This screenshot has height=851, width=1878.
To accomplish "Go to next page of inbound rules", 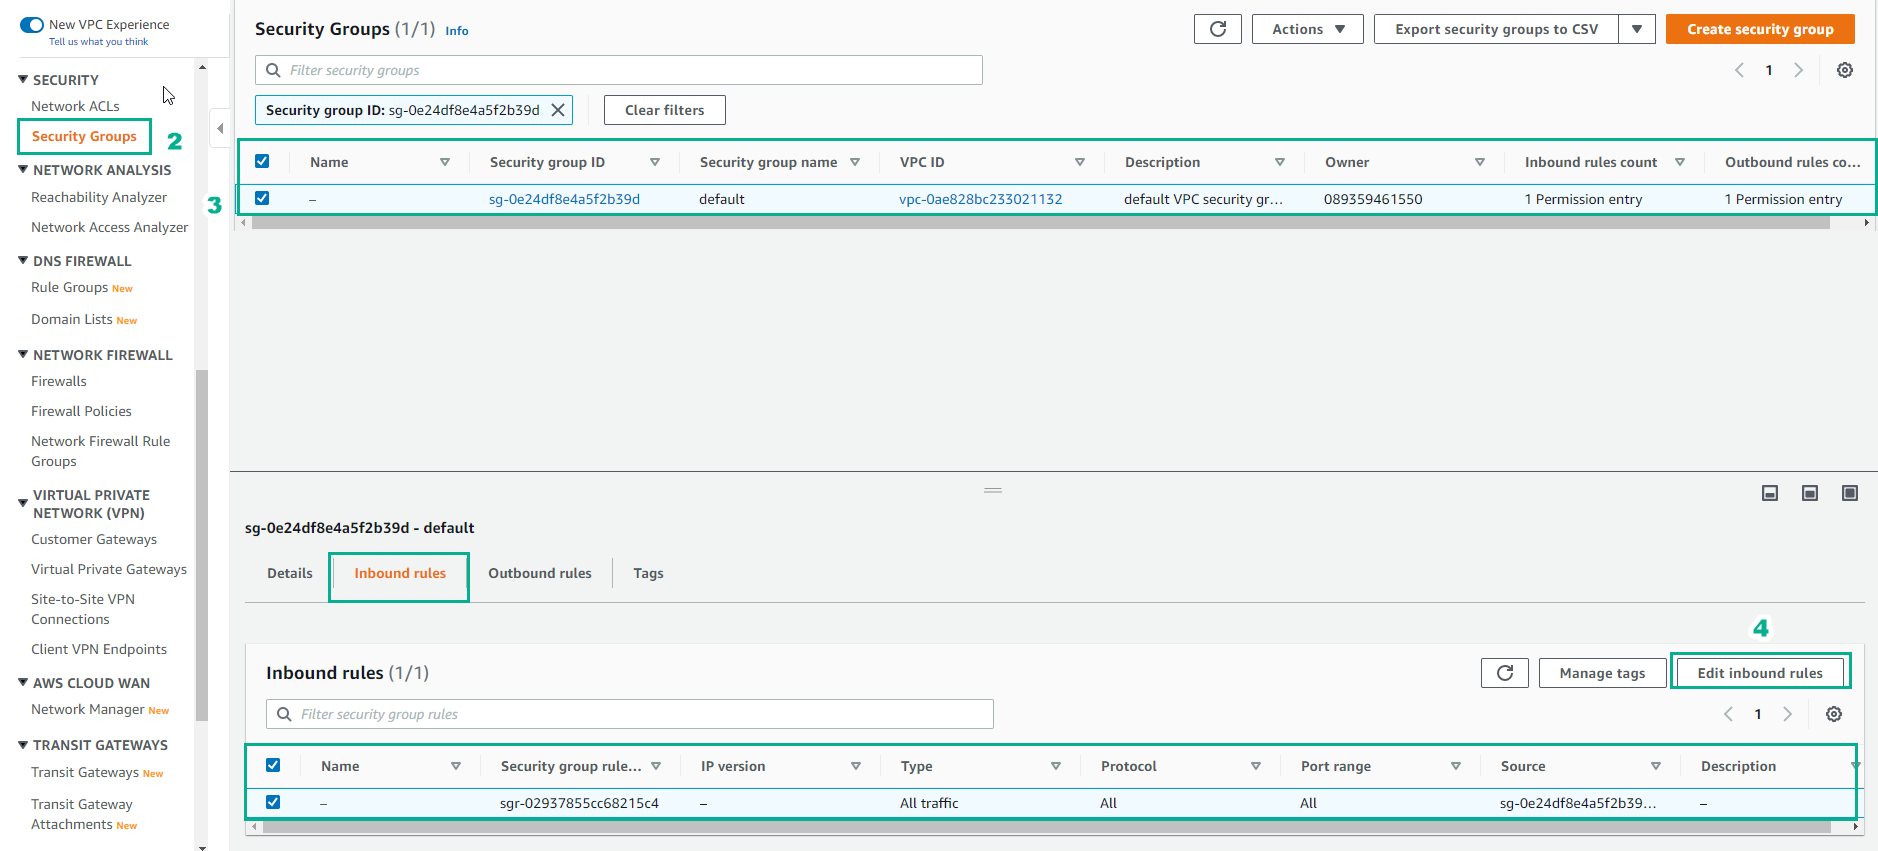I will [x=1787, y=714].
